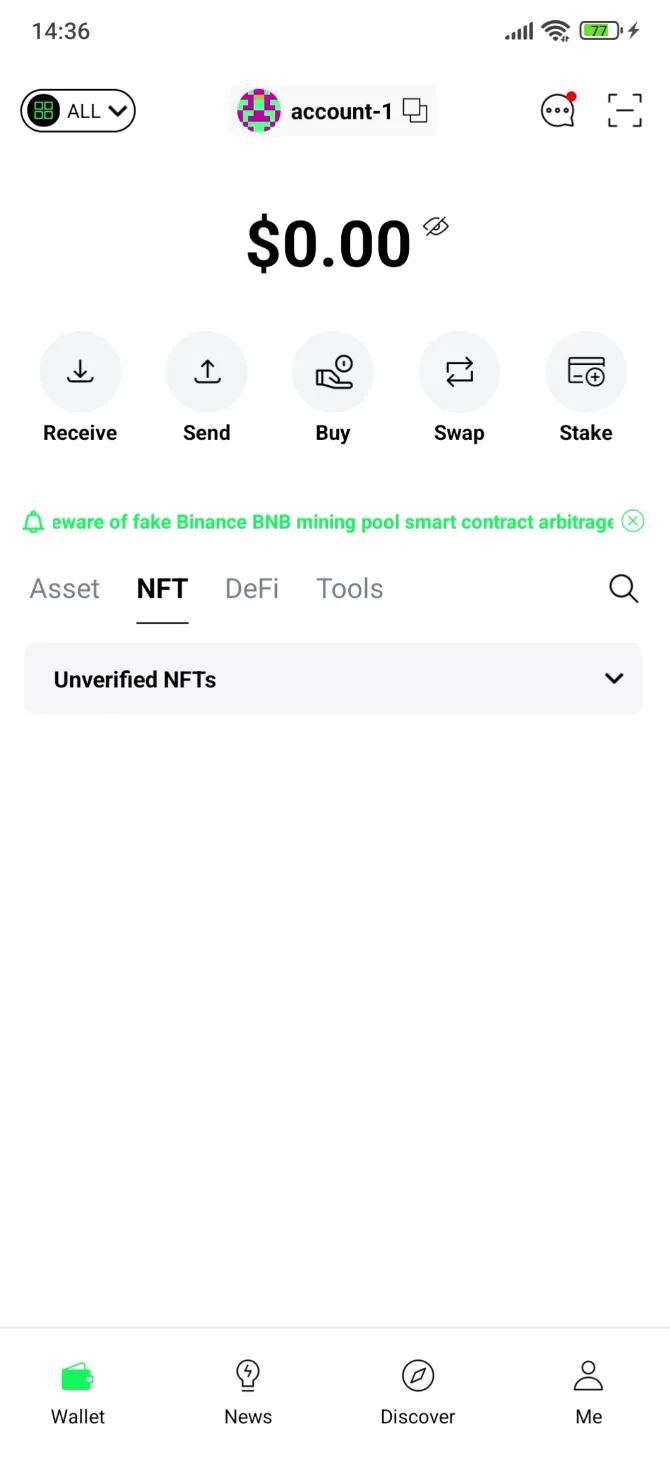670x1460 pixels.
Task: Open the Buy crypto icon
Action: (333, 372)
